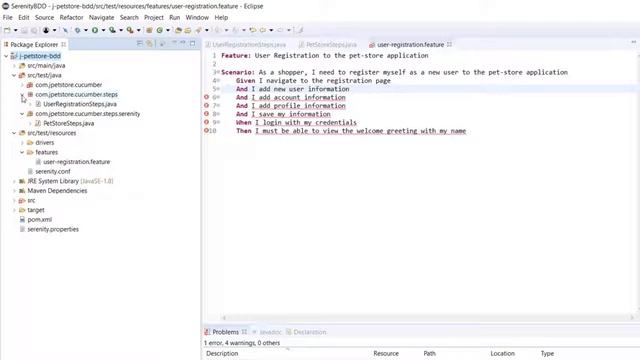Collapse the com.jpetstore.cucumber.steps package

coord(22,94)
